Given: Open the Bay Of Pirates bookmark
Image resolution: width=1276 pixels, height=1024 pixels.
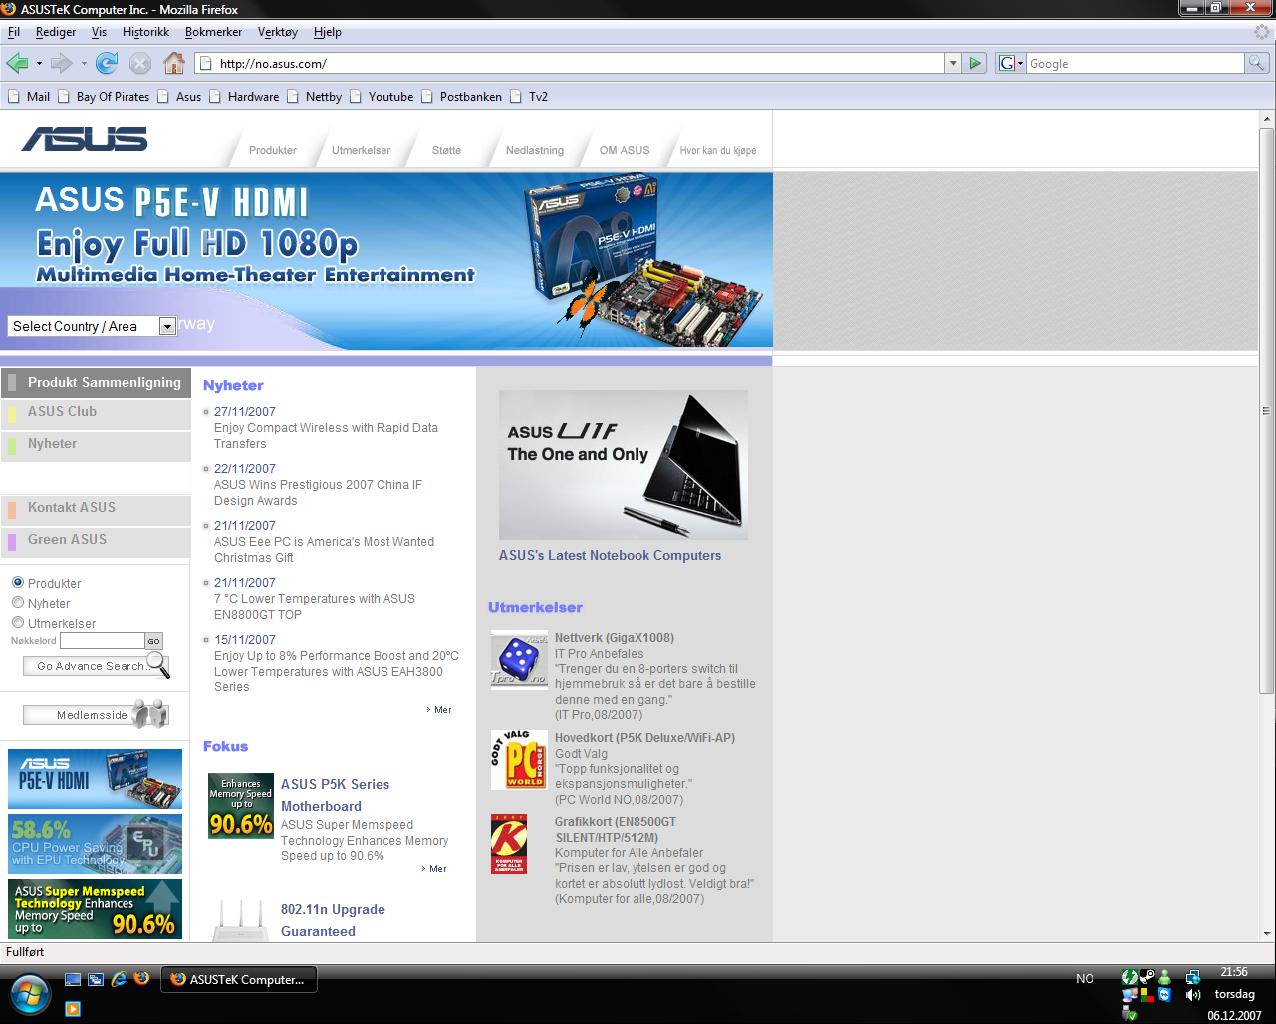Looking at the screenshot, I should point(103,97).
